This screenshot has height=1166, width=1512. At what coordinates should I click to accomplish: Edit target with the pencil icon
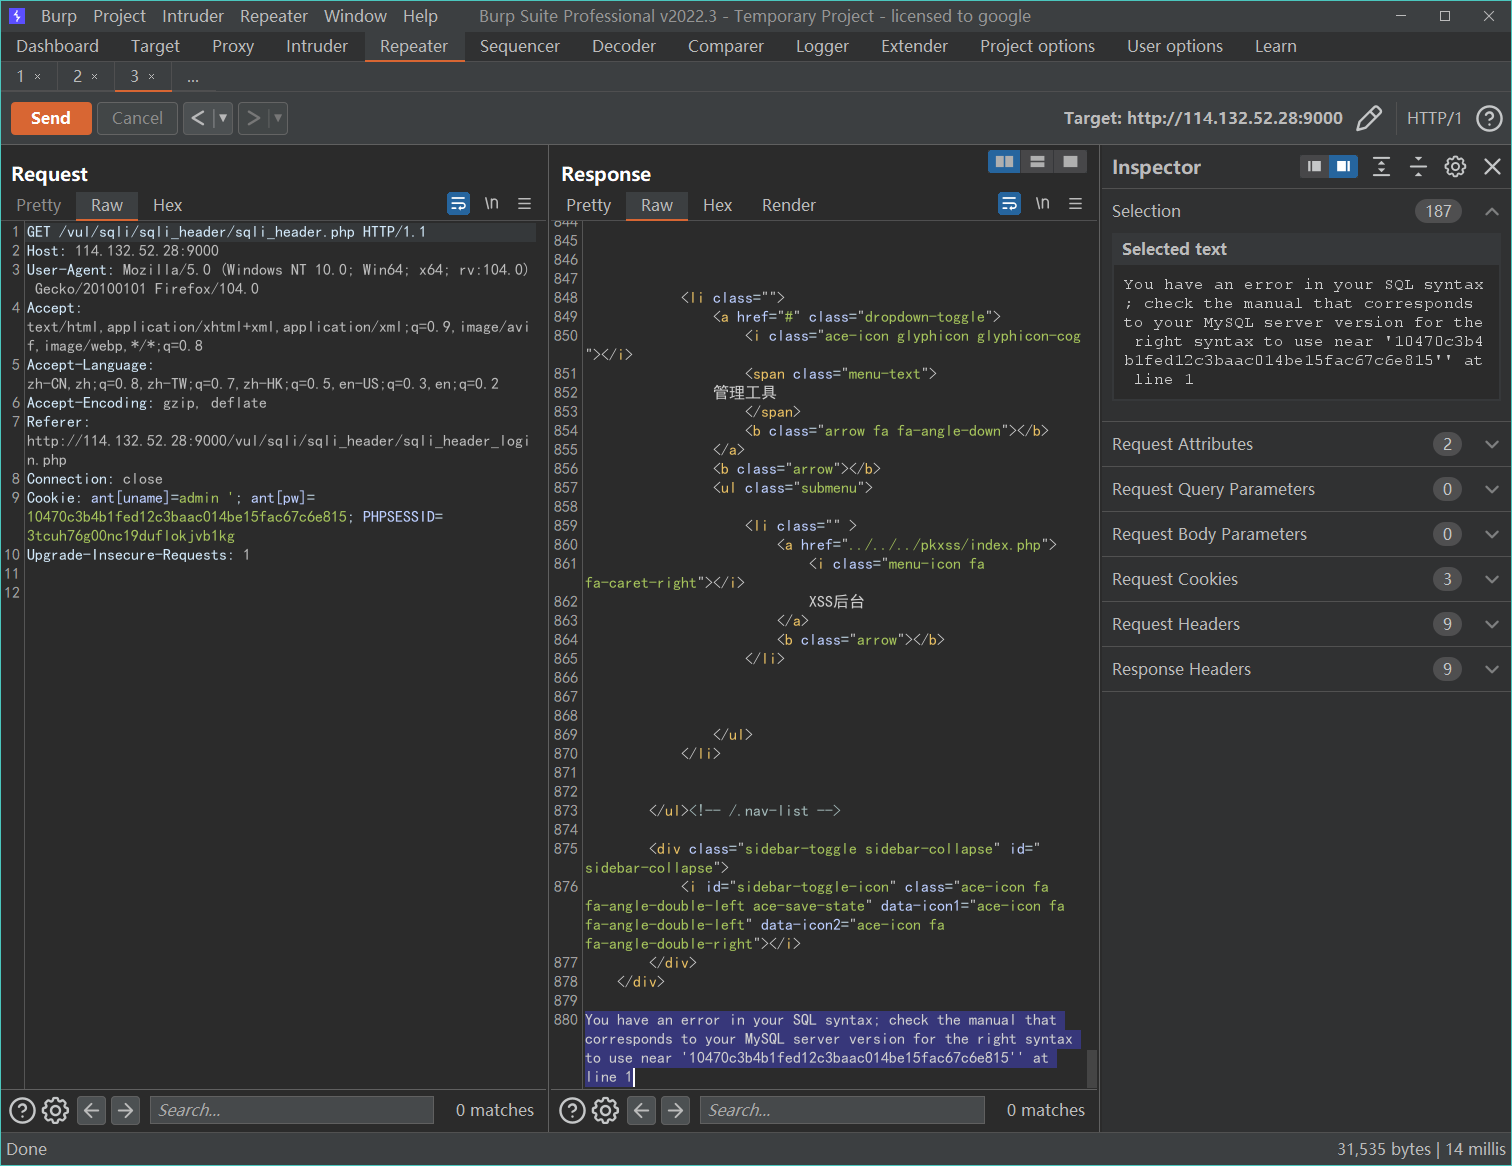click(1369, 118)
